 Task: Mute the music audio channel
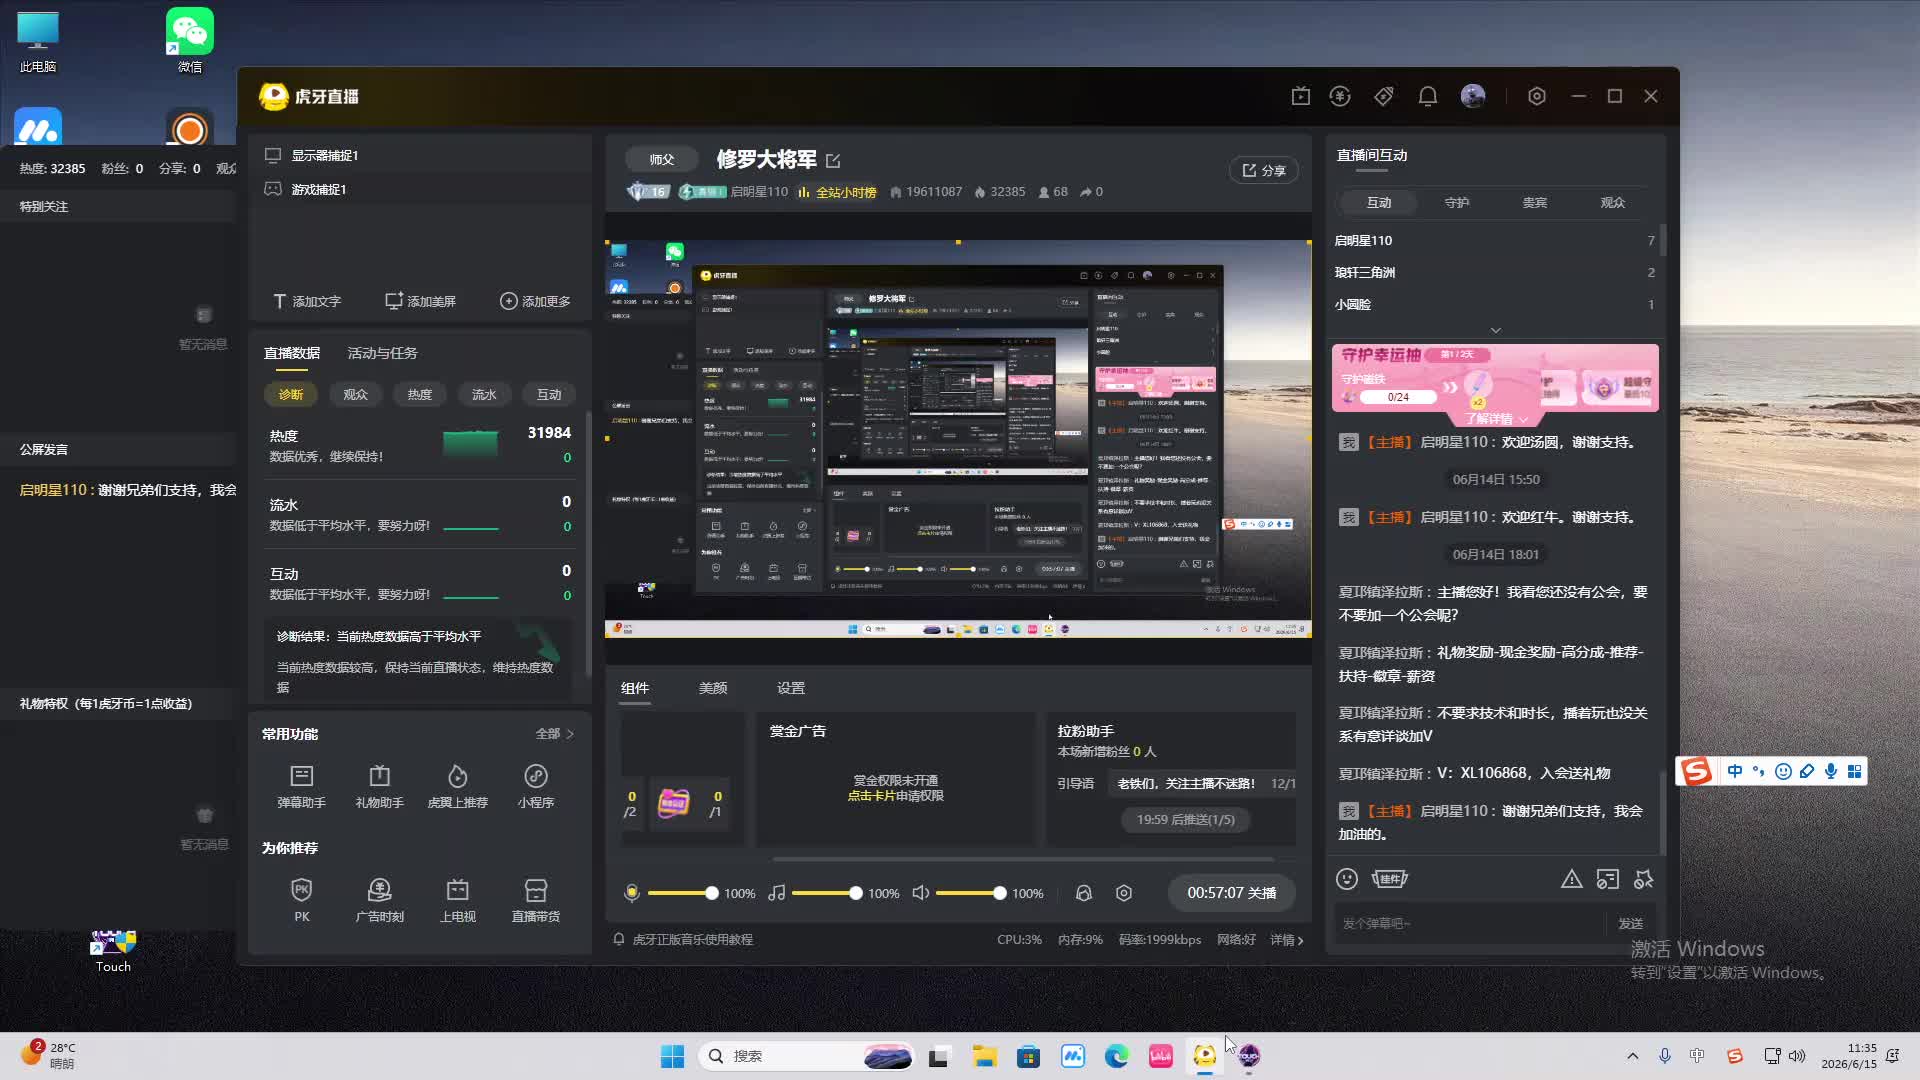777,893
